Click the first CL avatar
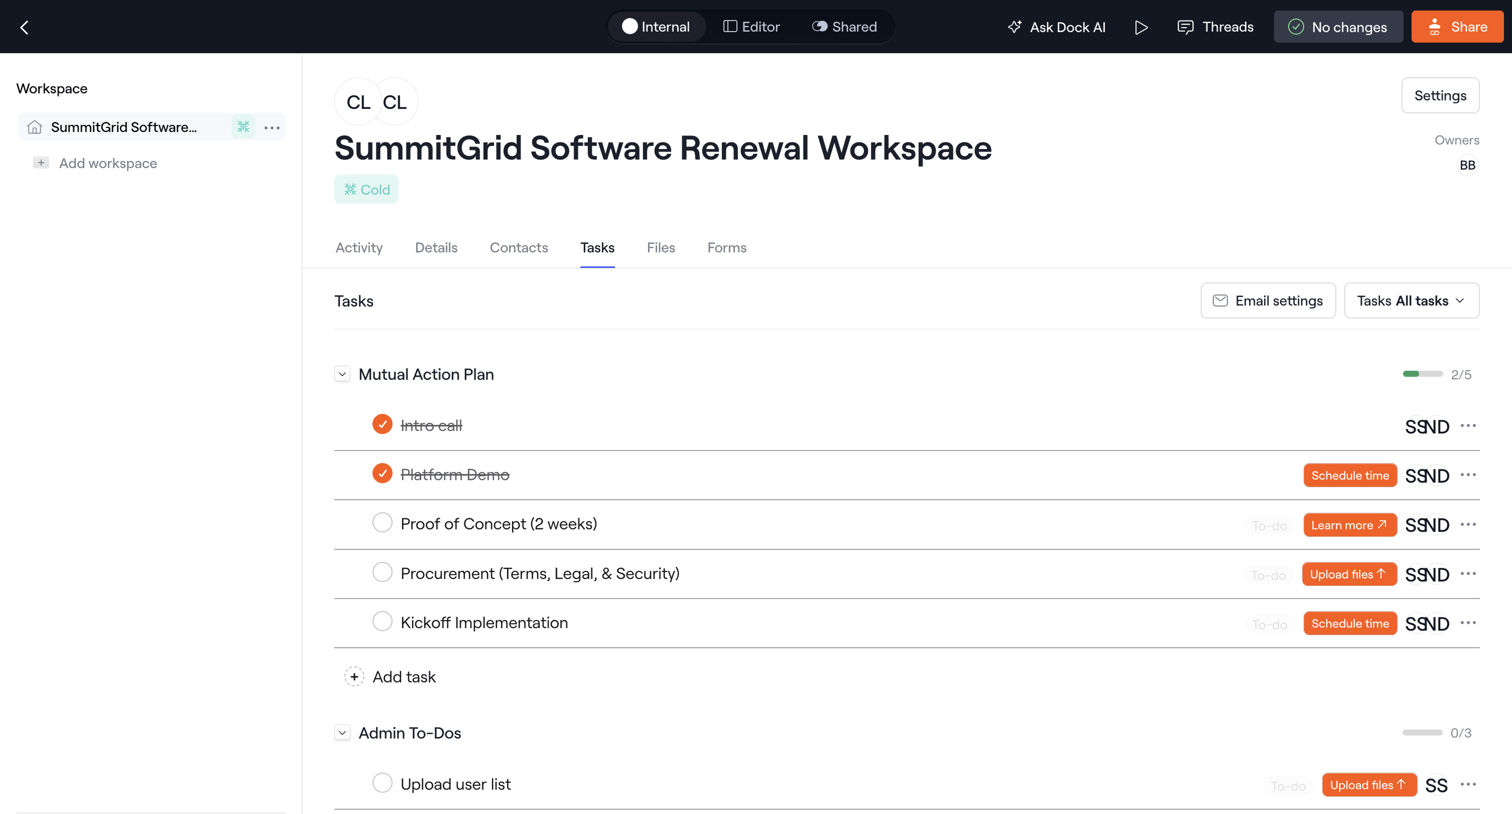Image resolution: width=1512 pixels, height=814 pixels. click(358, 102)
